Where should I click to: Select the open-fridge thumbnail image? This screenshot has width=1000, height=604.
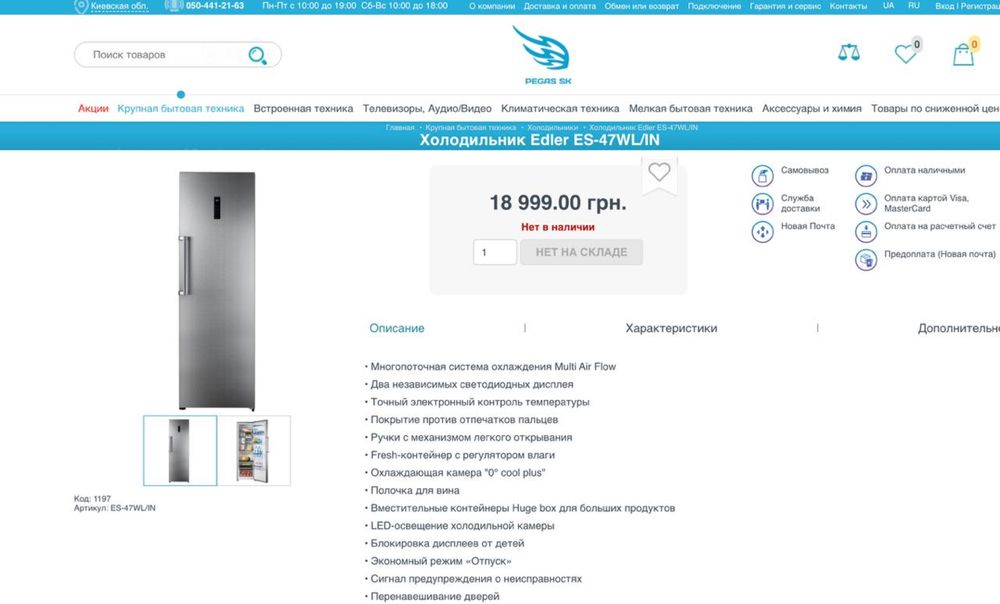tap(254, 450)
